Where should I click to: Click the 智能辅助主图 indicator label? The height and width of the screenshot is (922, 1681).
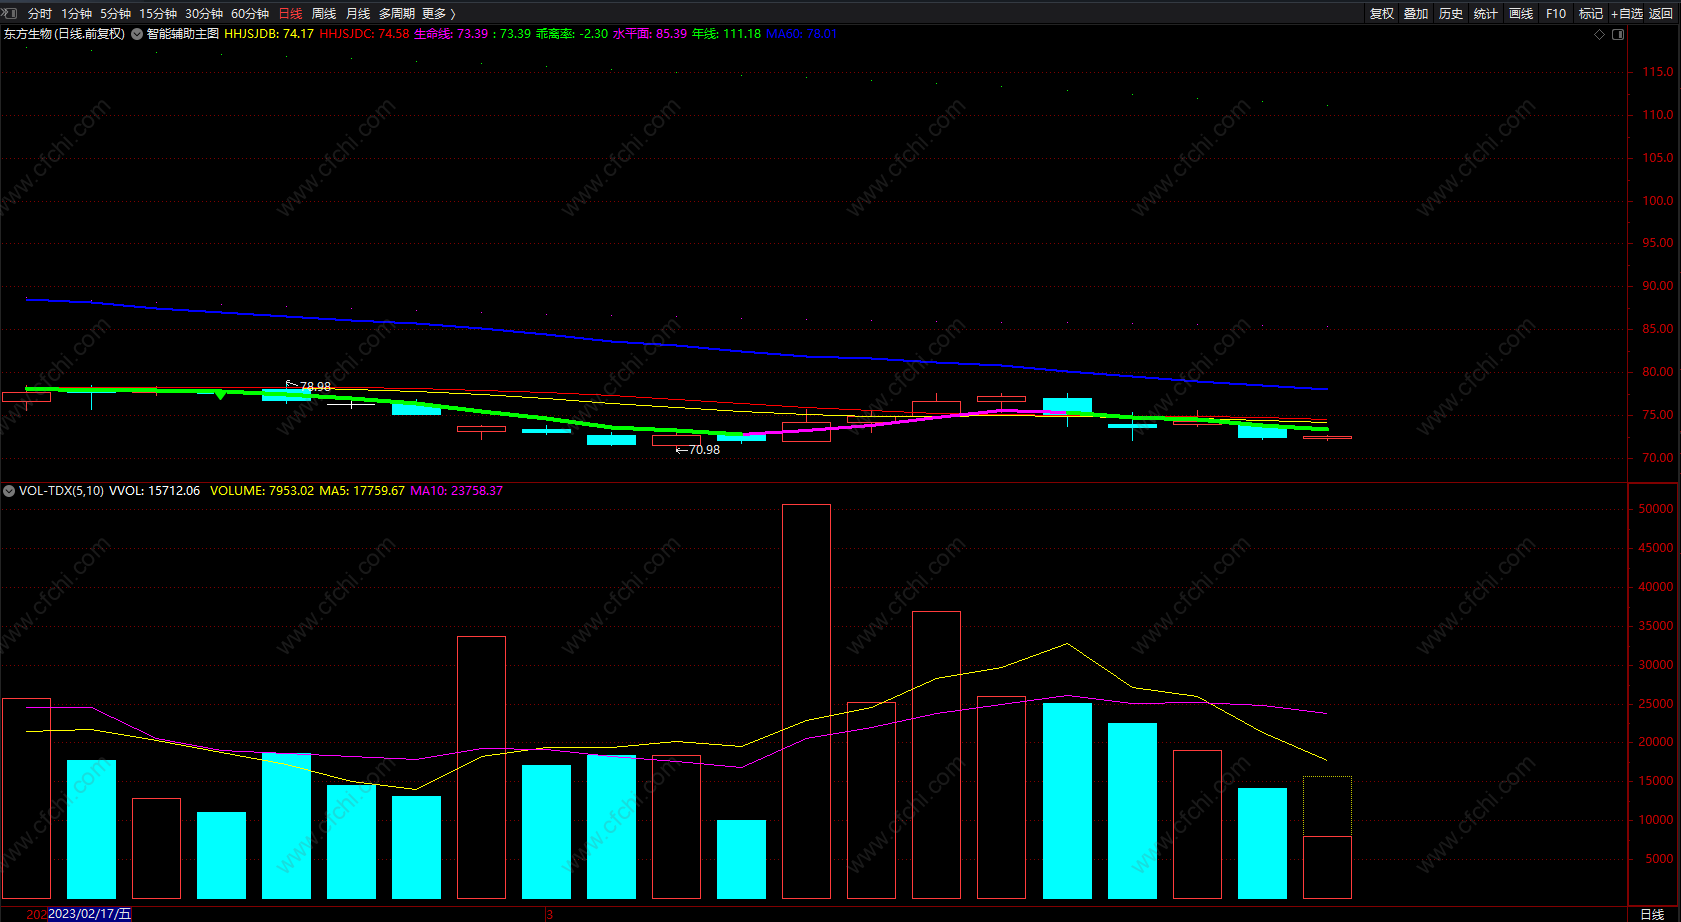[x=183, y=34]
